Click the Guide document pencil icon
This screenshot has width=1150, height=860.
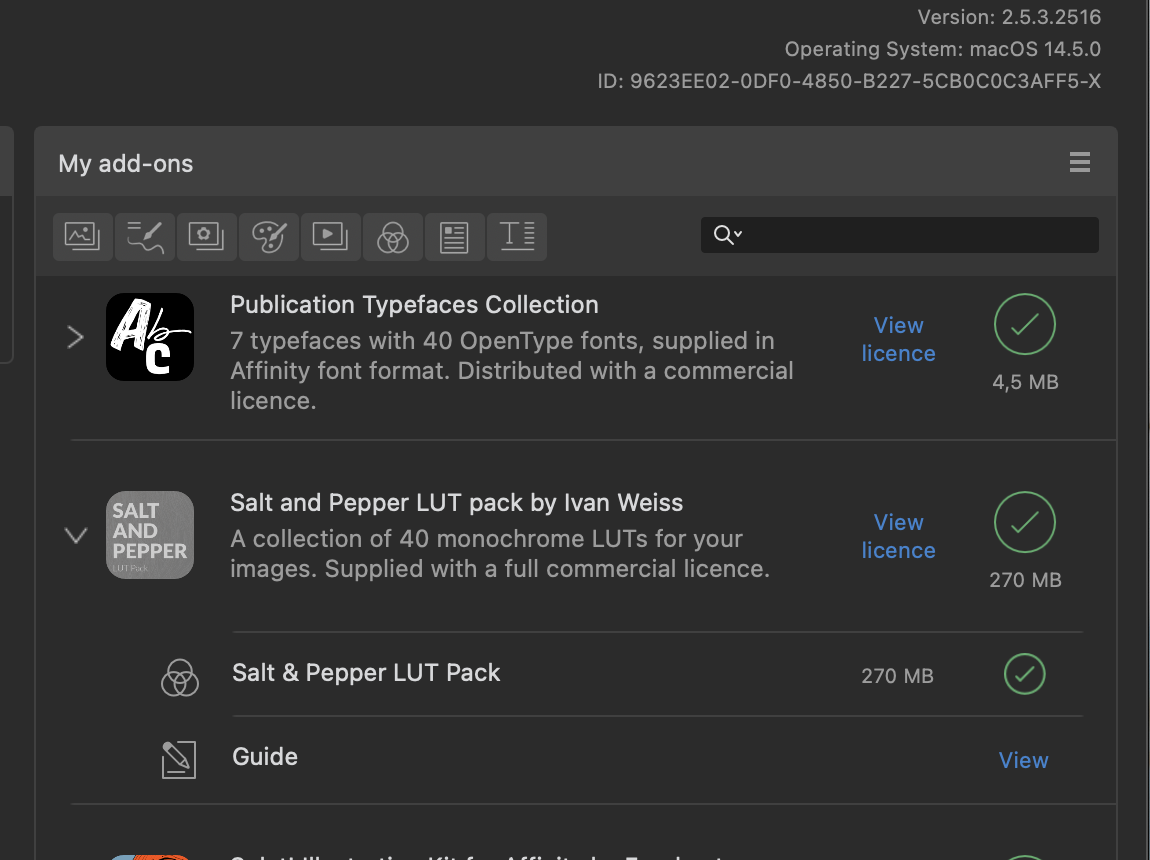tap(178, 760)
